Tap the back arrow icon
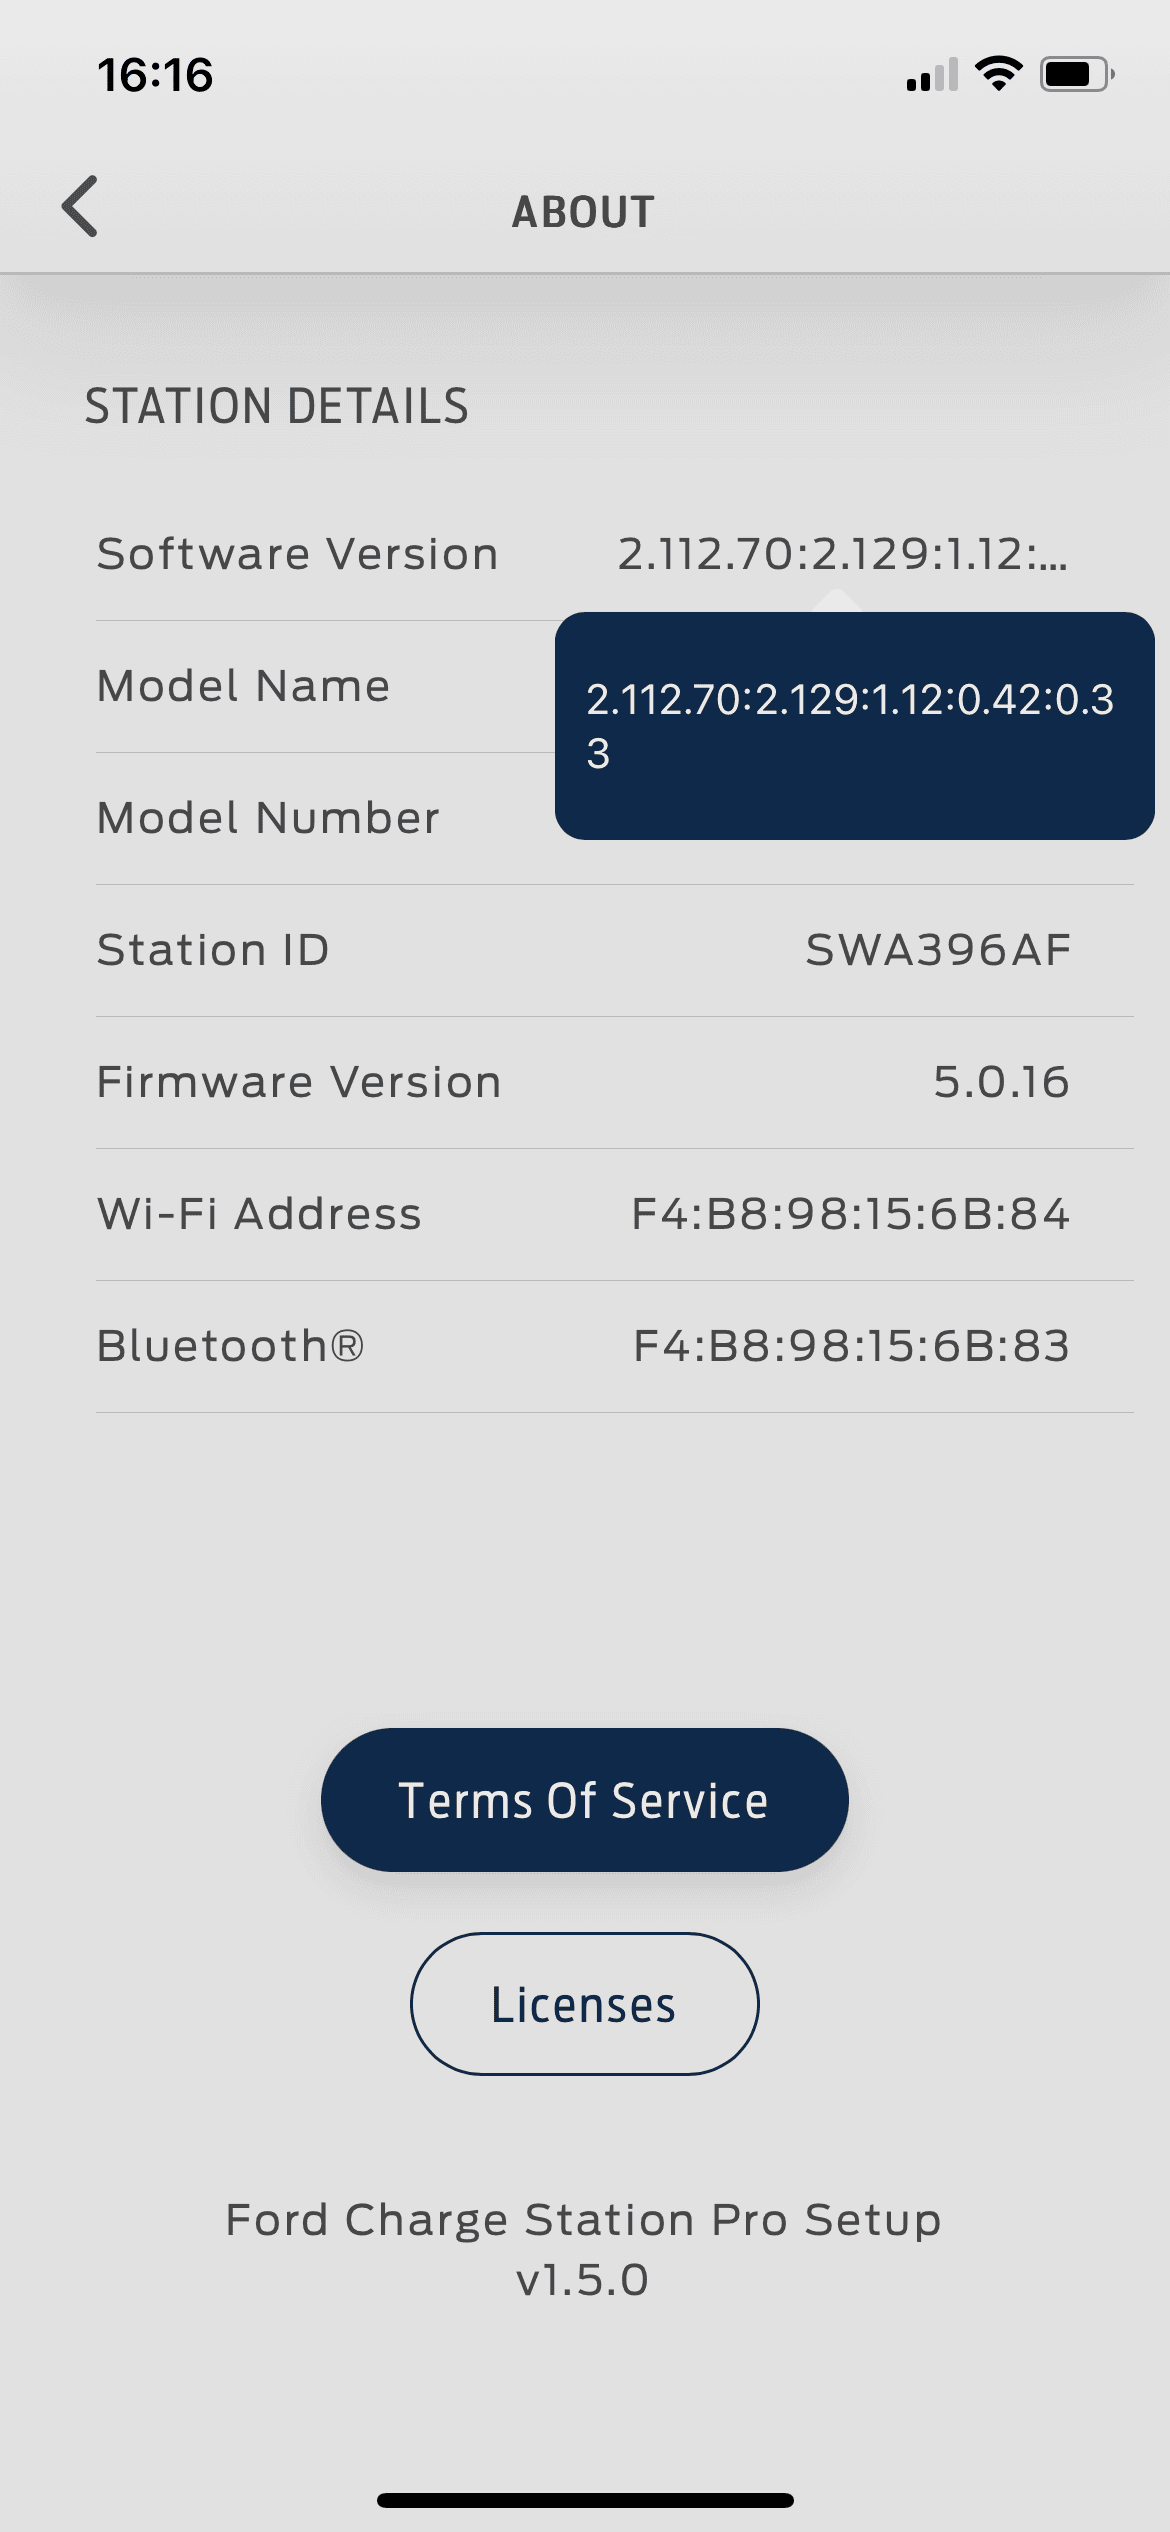 pos(80,207)
